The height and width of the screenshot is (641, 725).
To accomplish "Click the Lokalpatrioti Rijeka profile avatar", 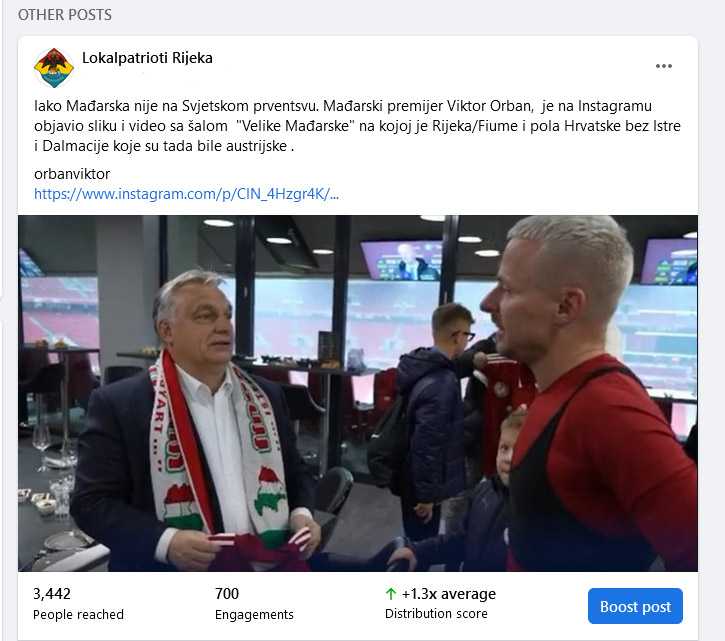I will [x=54, y=68].
